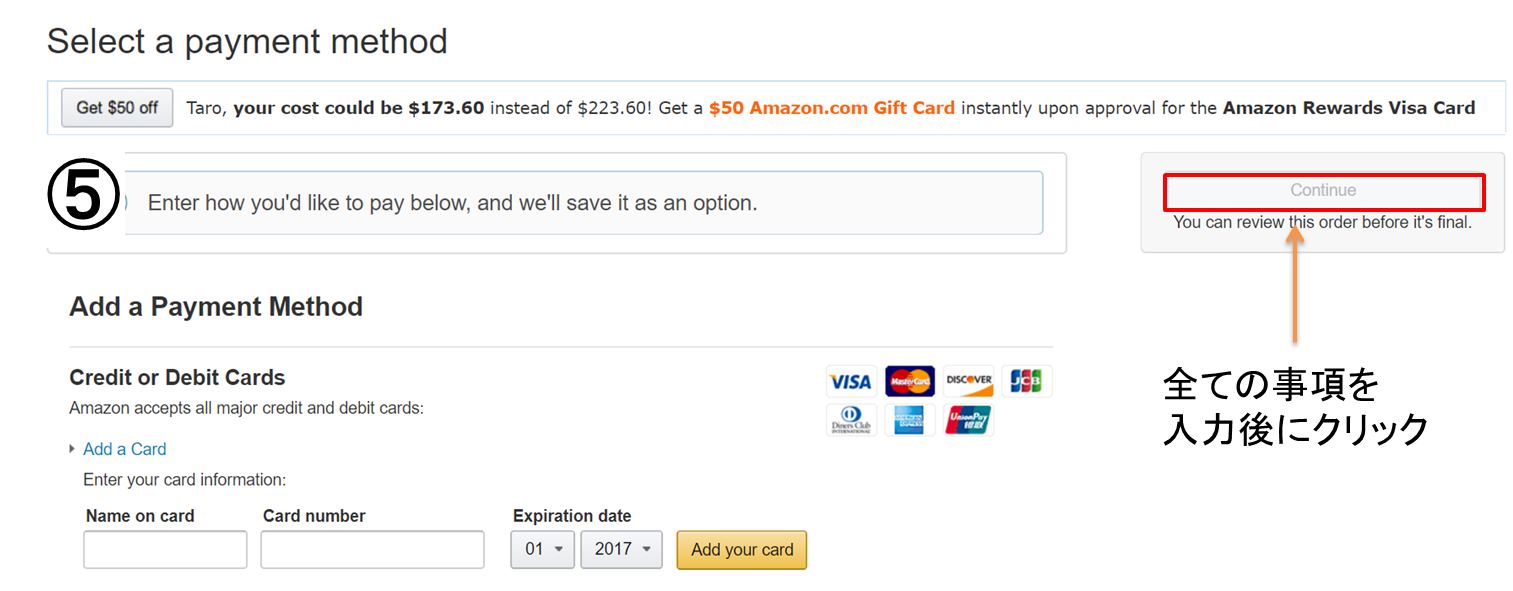The height and width of the screenshot is (591, 1513).
Task: Click the Continue button
Action: (x=1323, y=190)
